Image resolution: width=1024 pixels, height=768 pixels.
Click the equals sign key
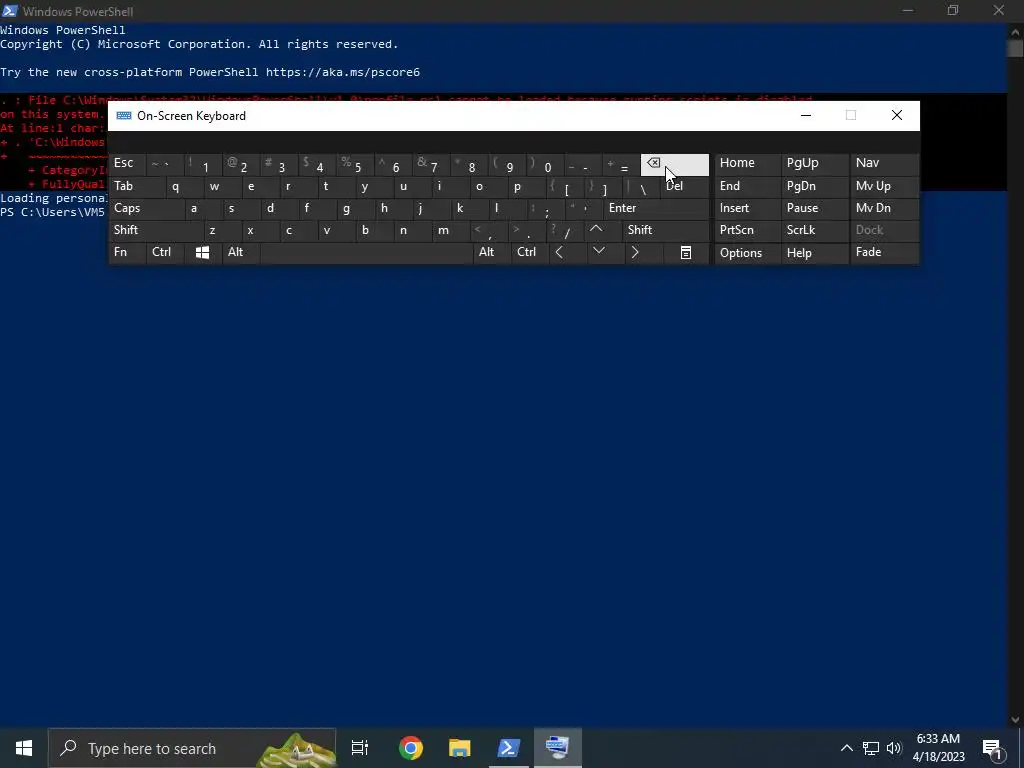[x=620, y=165]
